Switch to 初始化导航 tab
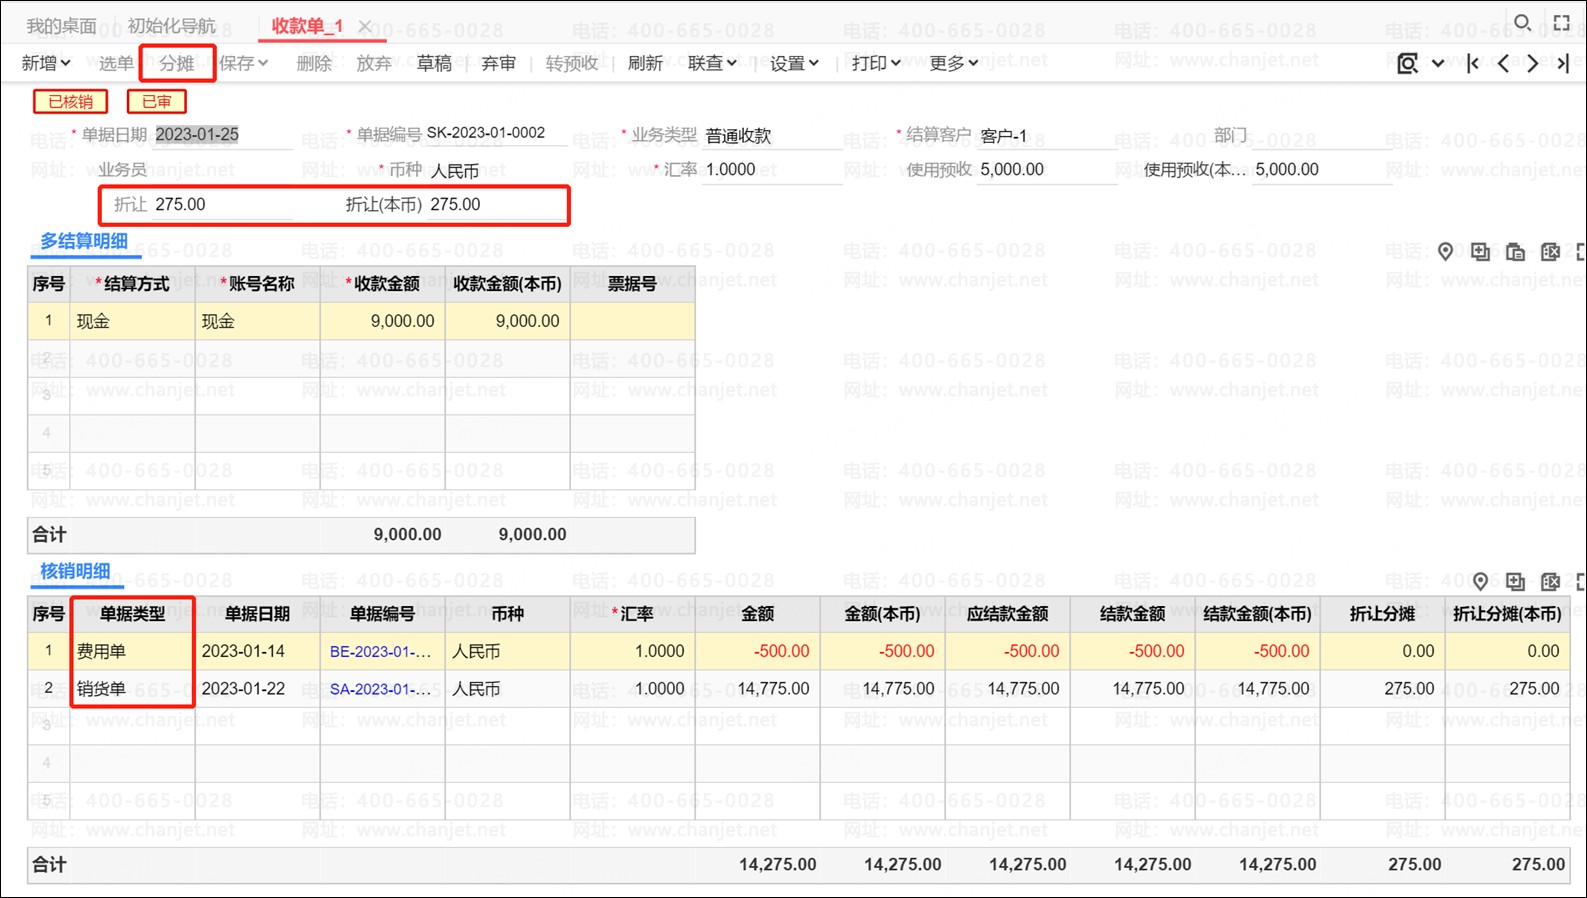 point(171,26)
